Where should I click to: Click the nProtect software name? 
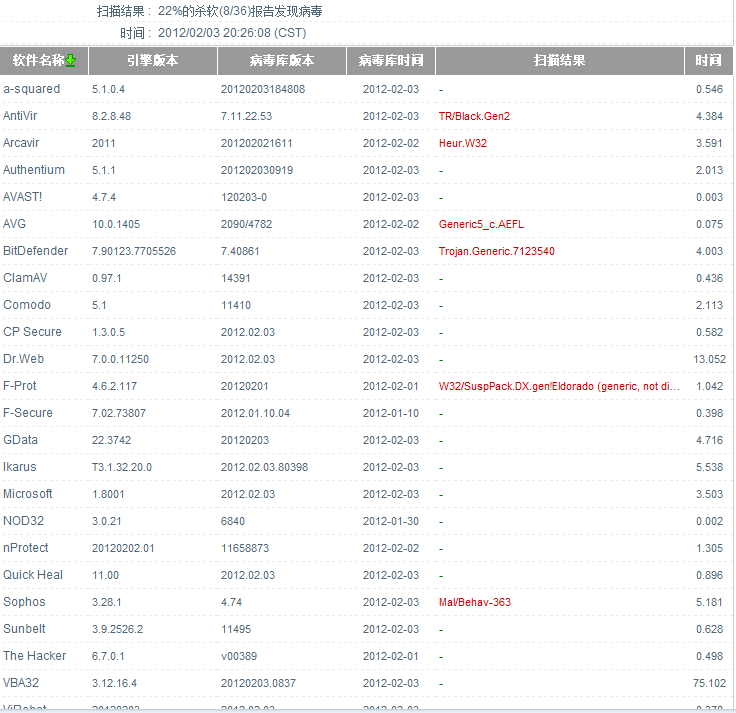coord(26,548)
